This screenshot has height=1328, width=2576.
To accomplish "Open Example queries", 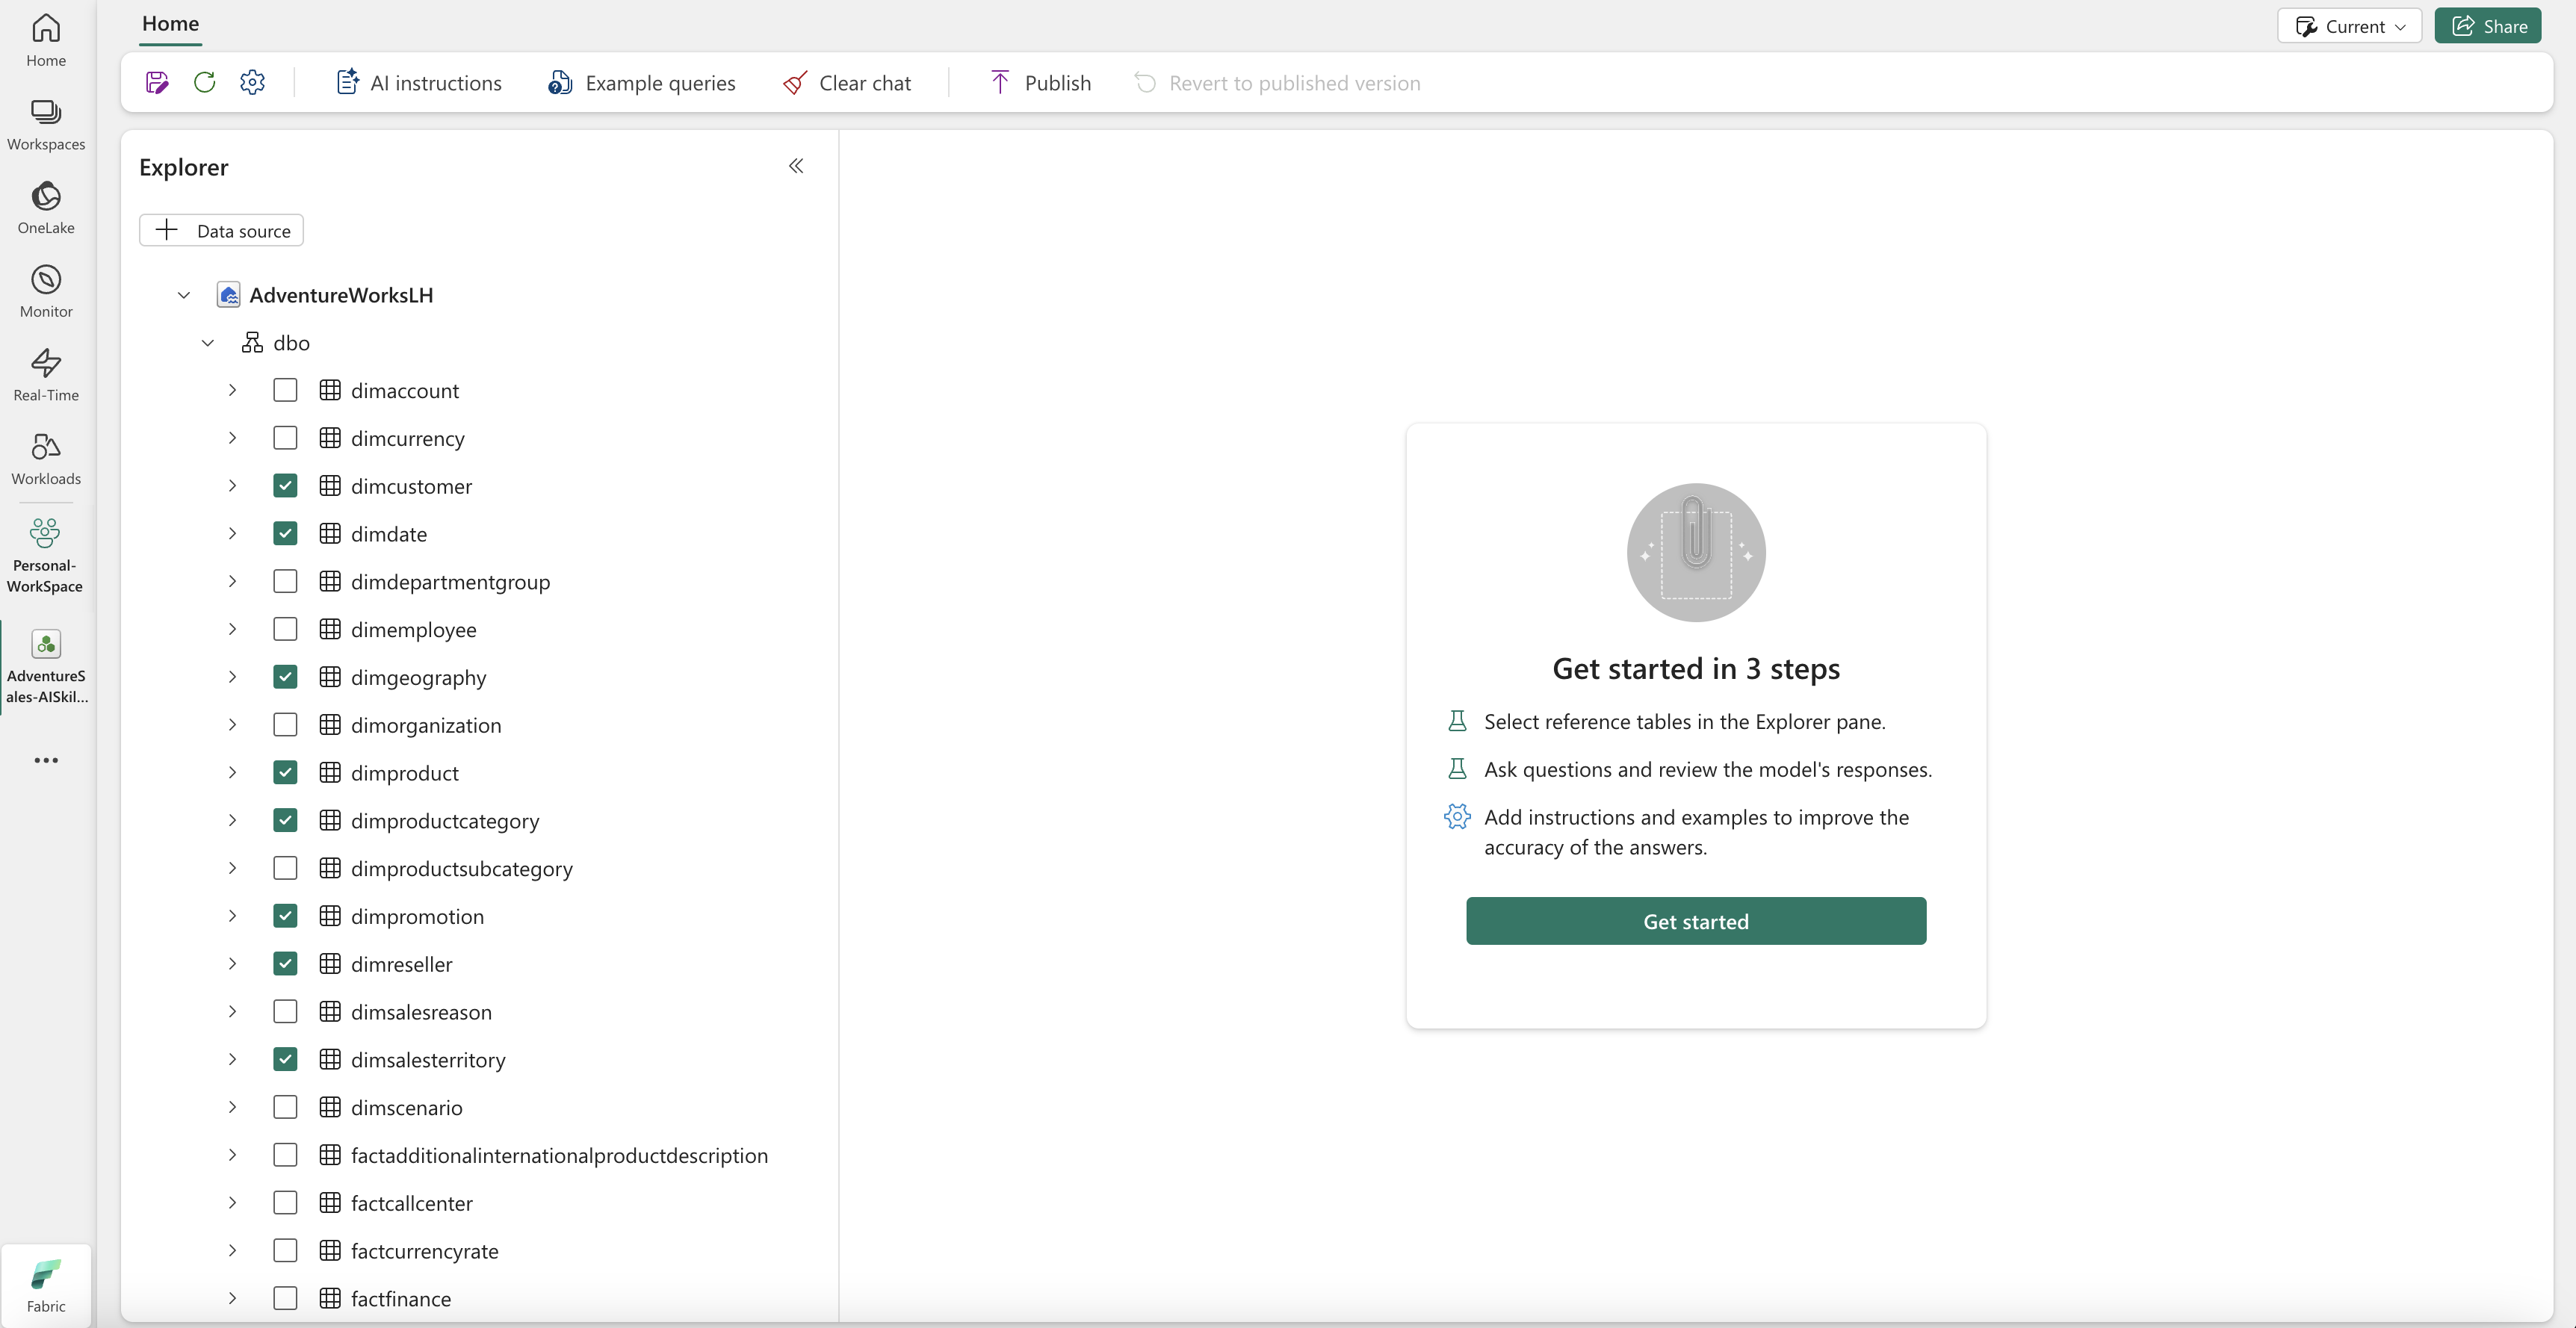I will tap(641, 82).
